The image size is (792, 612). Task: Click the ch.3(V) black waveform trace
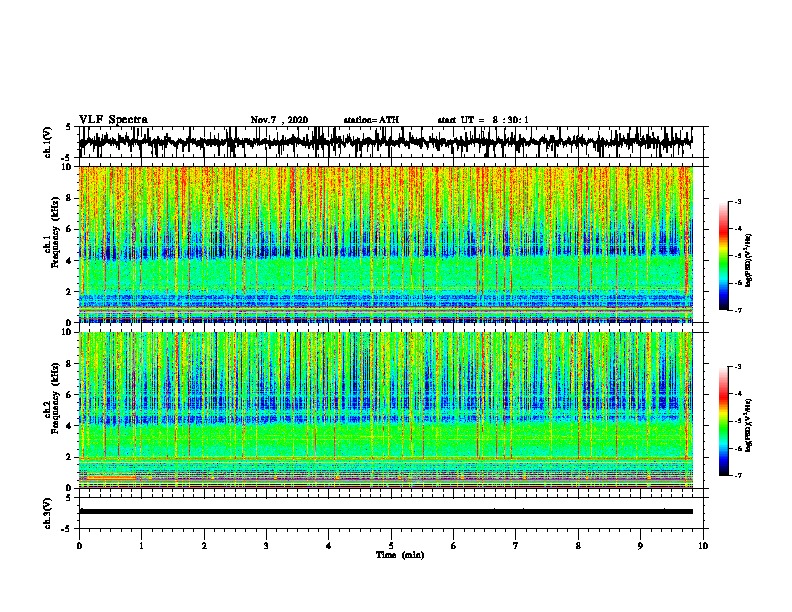pyautogui.click(x=385, y=511)
